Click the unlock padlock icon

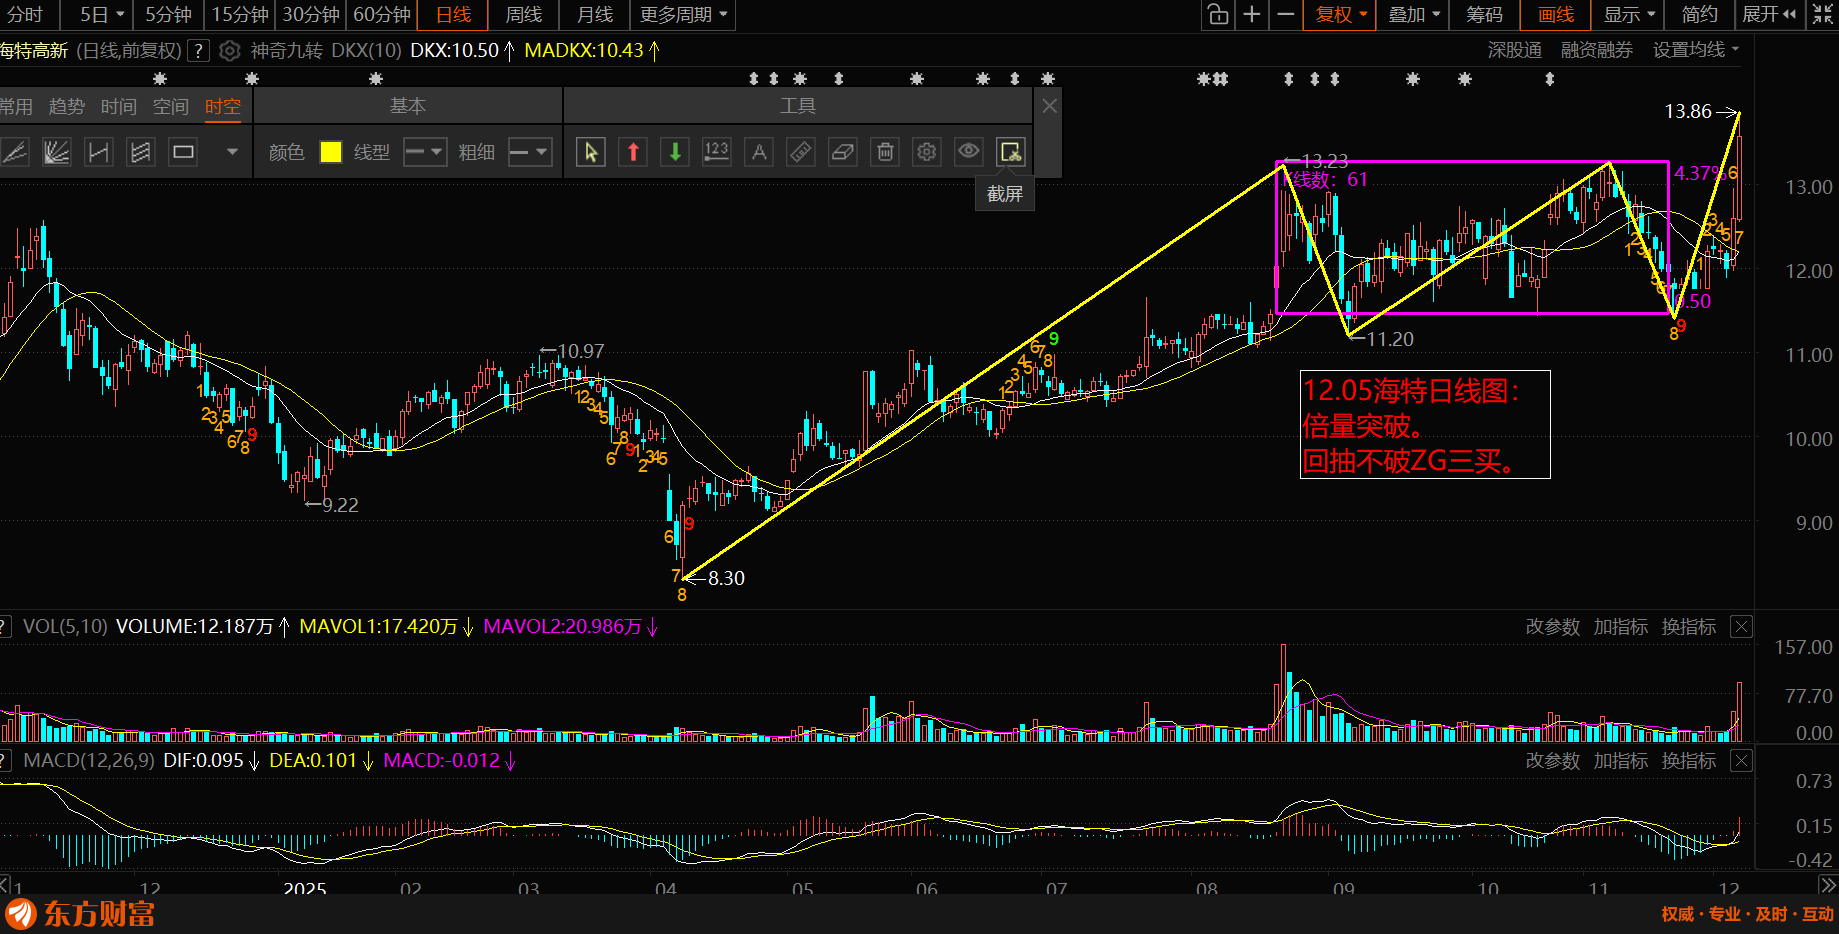[x=1217, y=15]
